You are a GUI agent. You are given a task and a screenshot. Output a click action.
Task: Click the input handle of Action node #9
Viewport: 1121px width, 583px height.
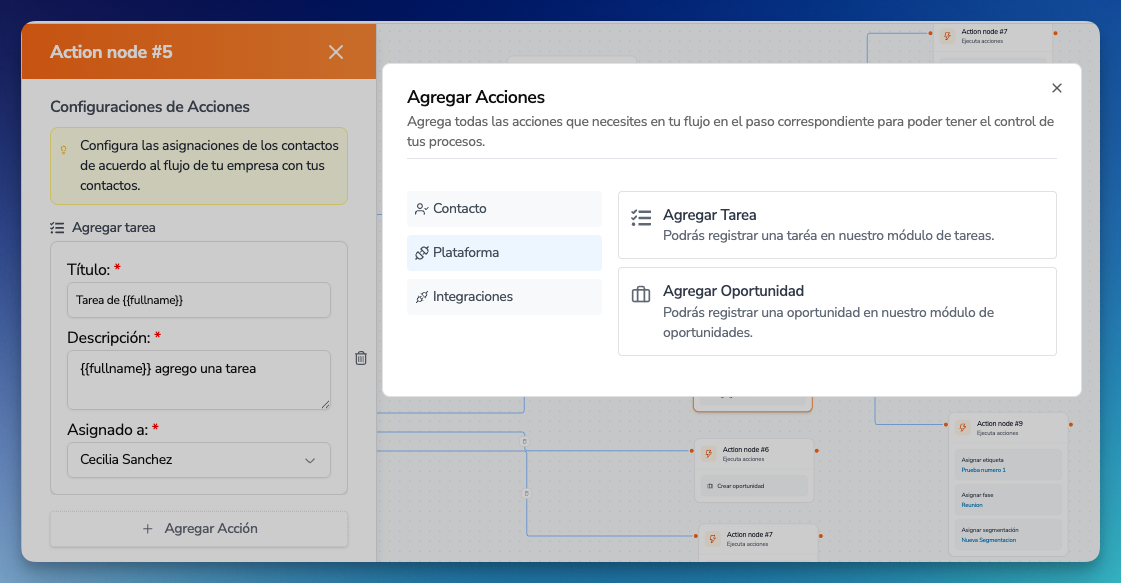tap(947, 424)
